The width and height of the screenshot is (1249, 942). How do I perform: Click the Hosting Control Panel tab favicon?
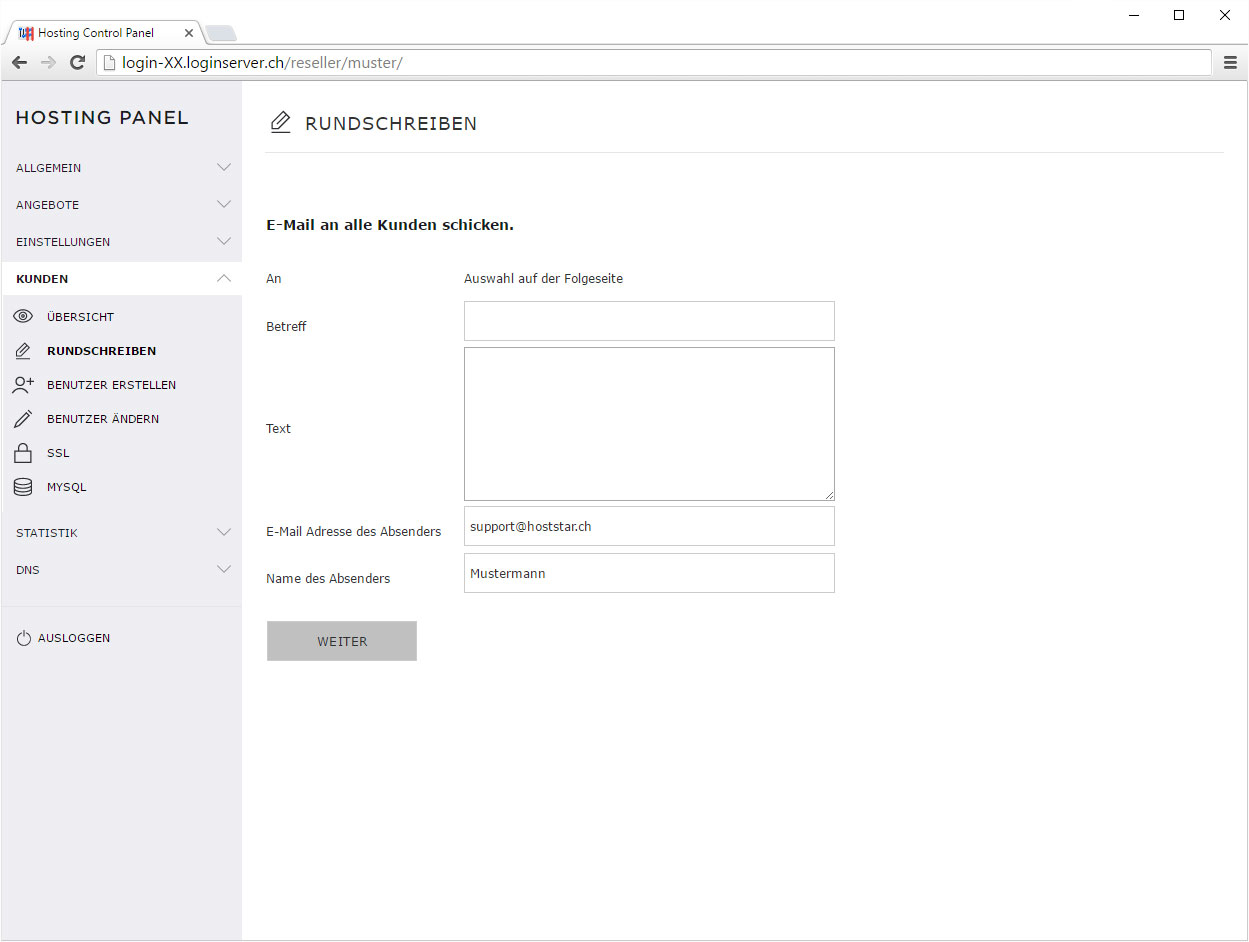pos(26,33)
